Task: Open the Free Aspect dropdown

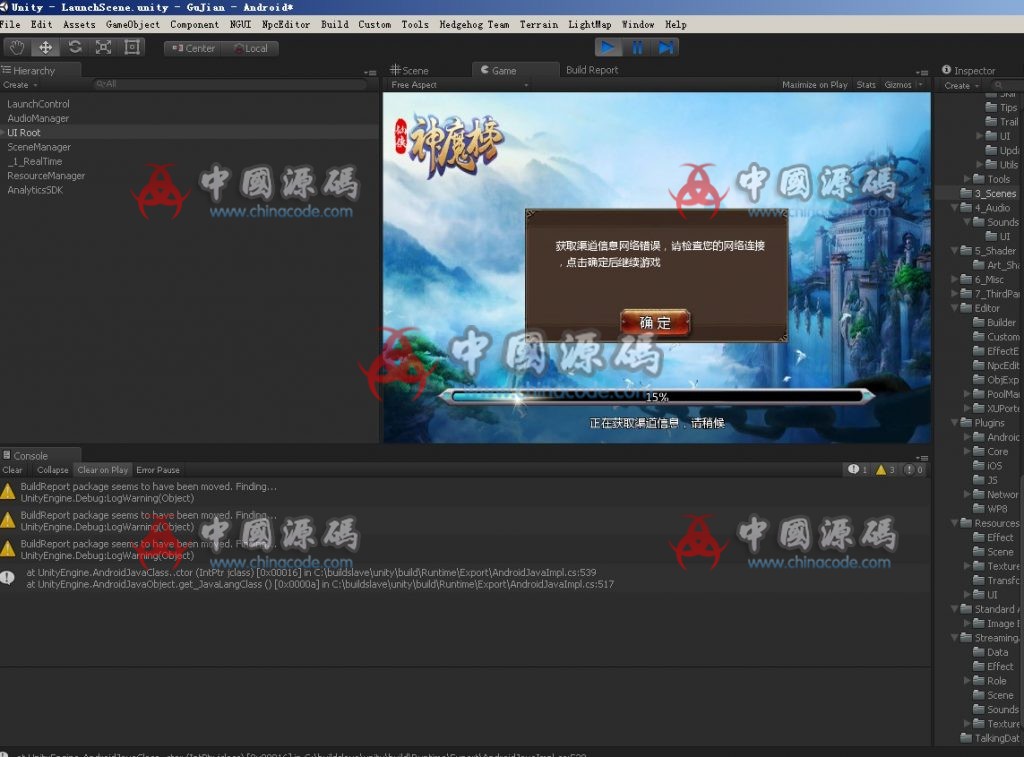Action: pos(459,85)
